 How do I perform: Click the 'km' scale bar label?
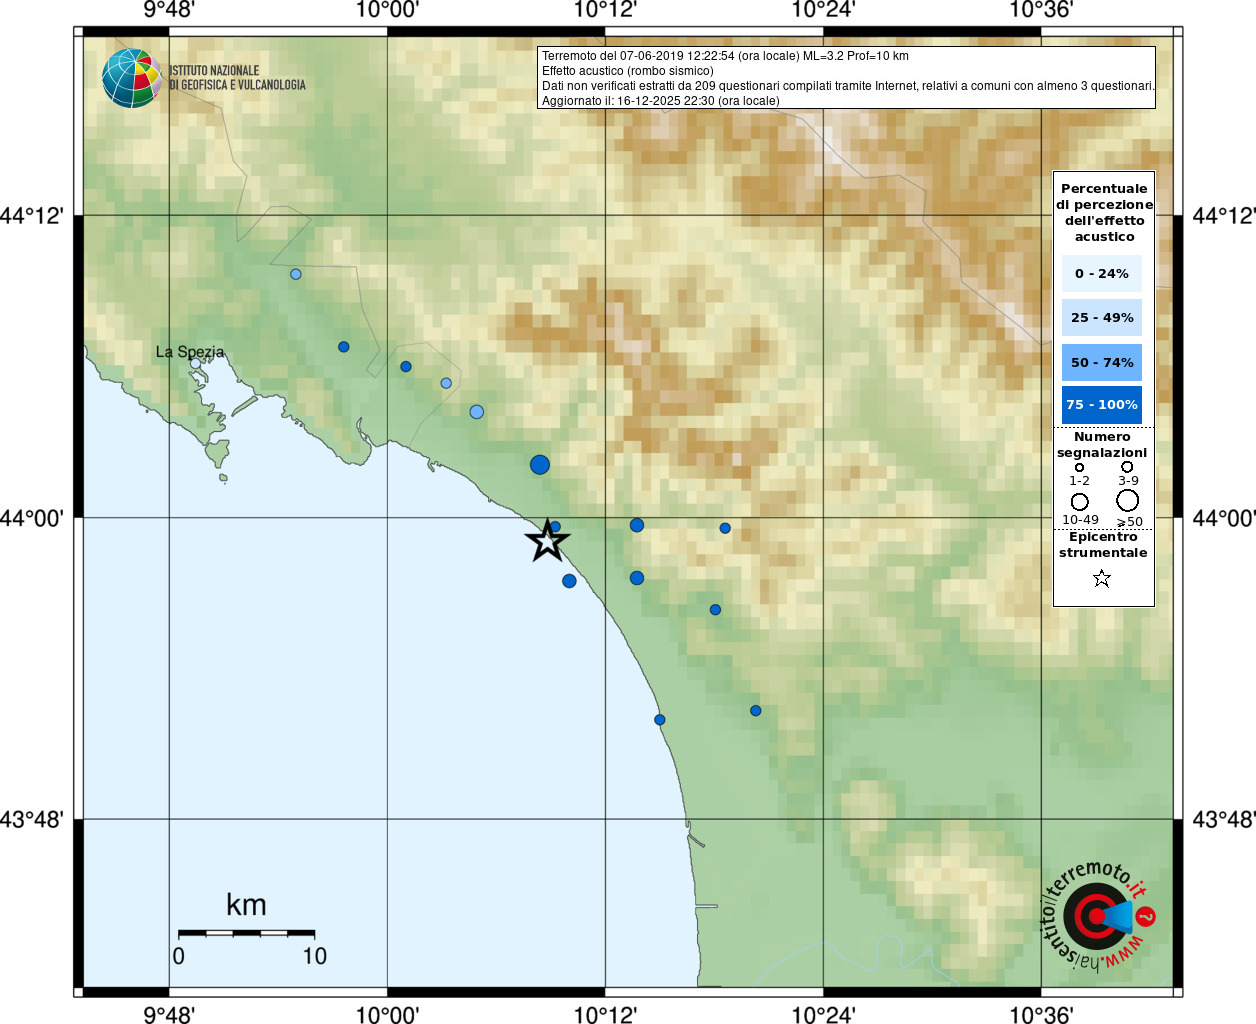point(246,905)
